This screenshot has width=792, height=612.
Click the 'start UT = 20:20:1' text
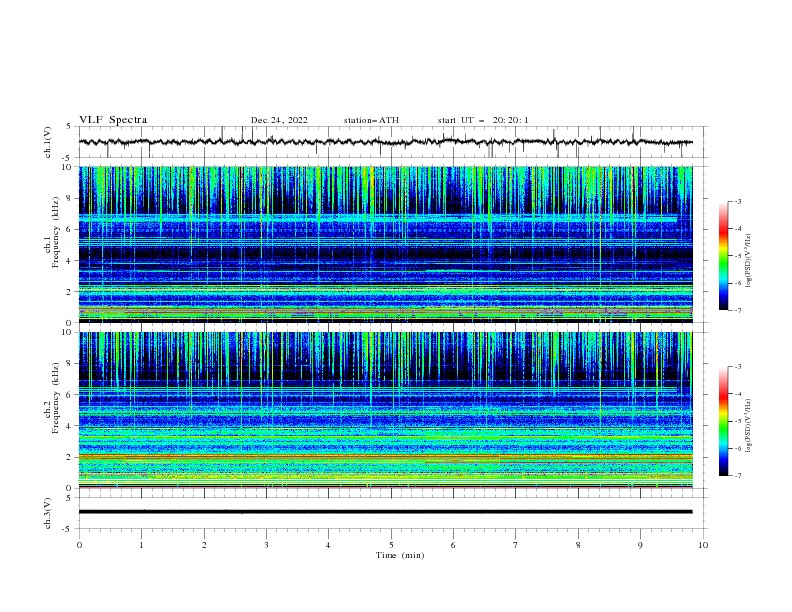[x=483, y=120]
